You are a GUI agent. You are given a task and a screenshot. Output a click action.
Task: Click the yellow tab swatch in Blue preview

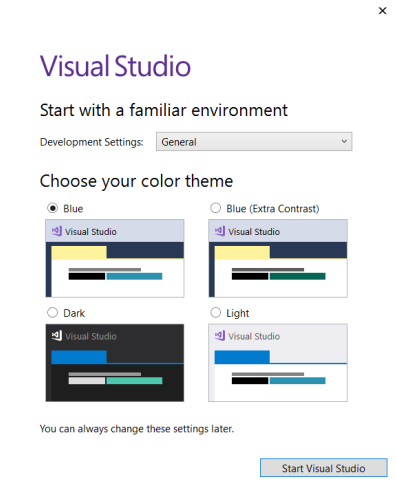coord(79,253)
